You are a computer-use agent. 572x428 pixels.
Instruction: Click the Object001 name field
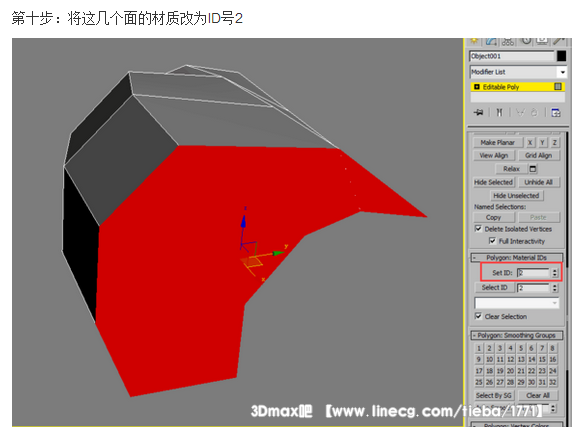(512, 56)
